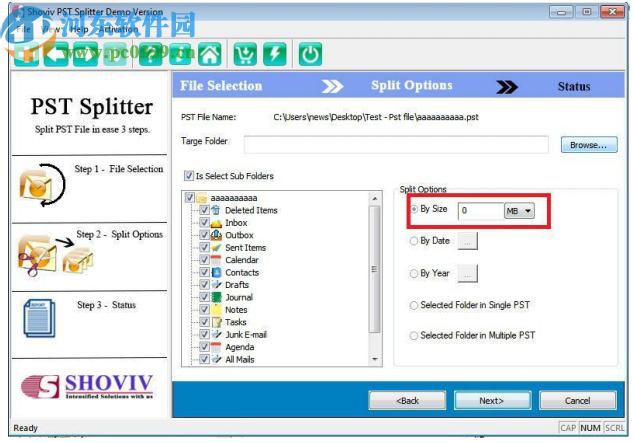Click the Step 1 File Selection icon

[x=42, y=185]
